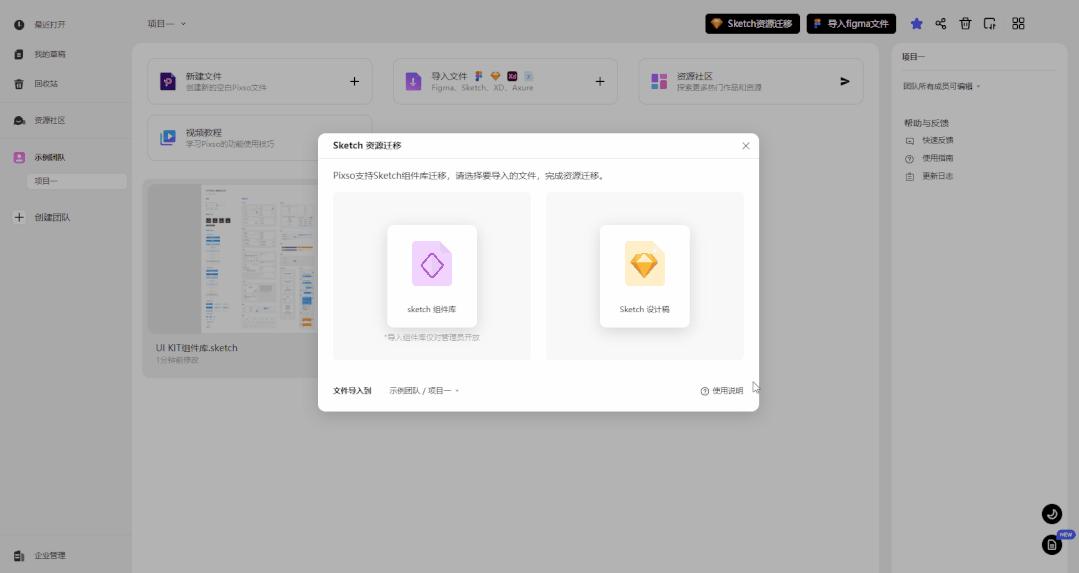Select 示例团队 in the sidebar
1079x573 pixels.
[50, 158]
